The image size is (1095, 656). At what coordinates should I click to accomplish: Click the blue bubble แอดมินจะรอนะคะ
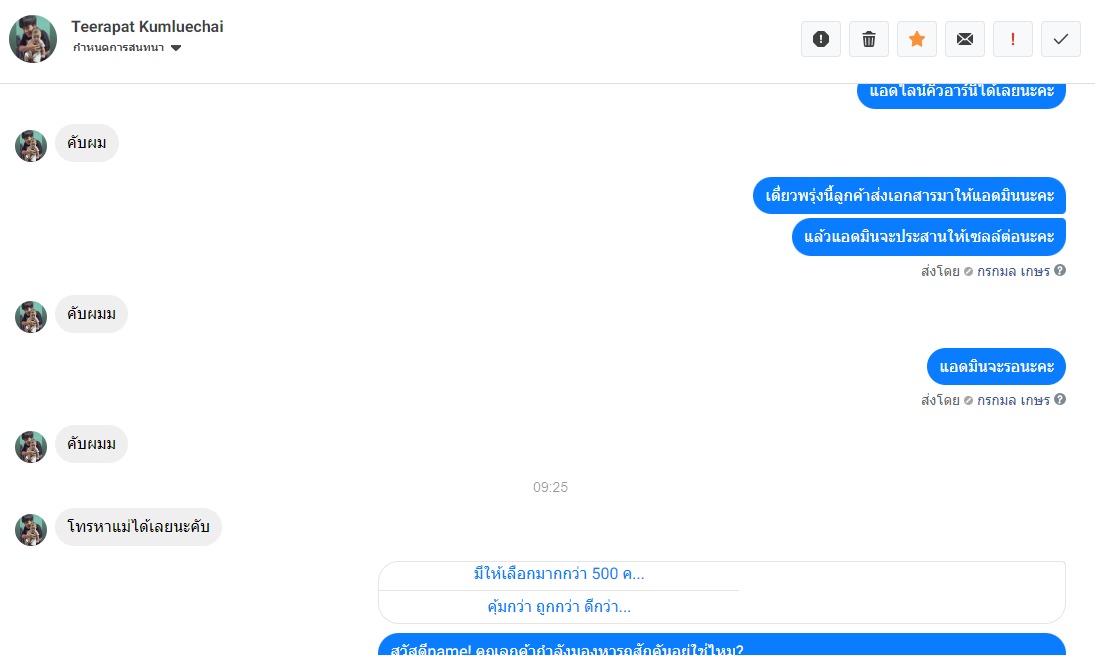pos(997,367)
